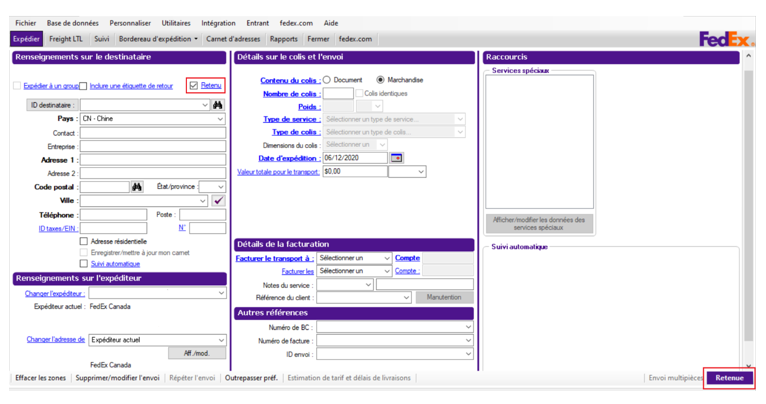Click Nombre de colis link
766x404 pixels.
tap(291, 93)
